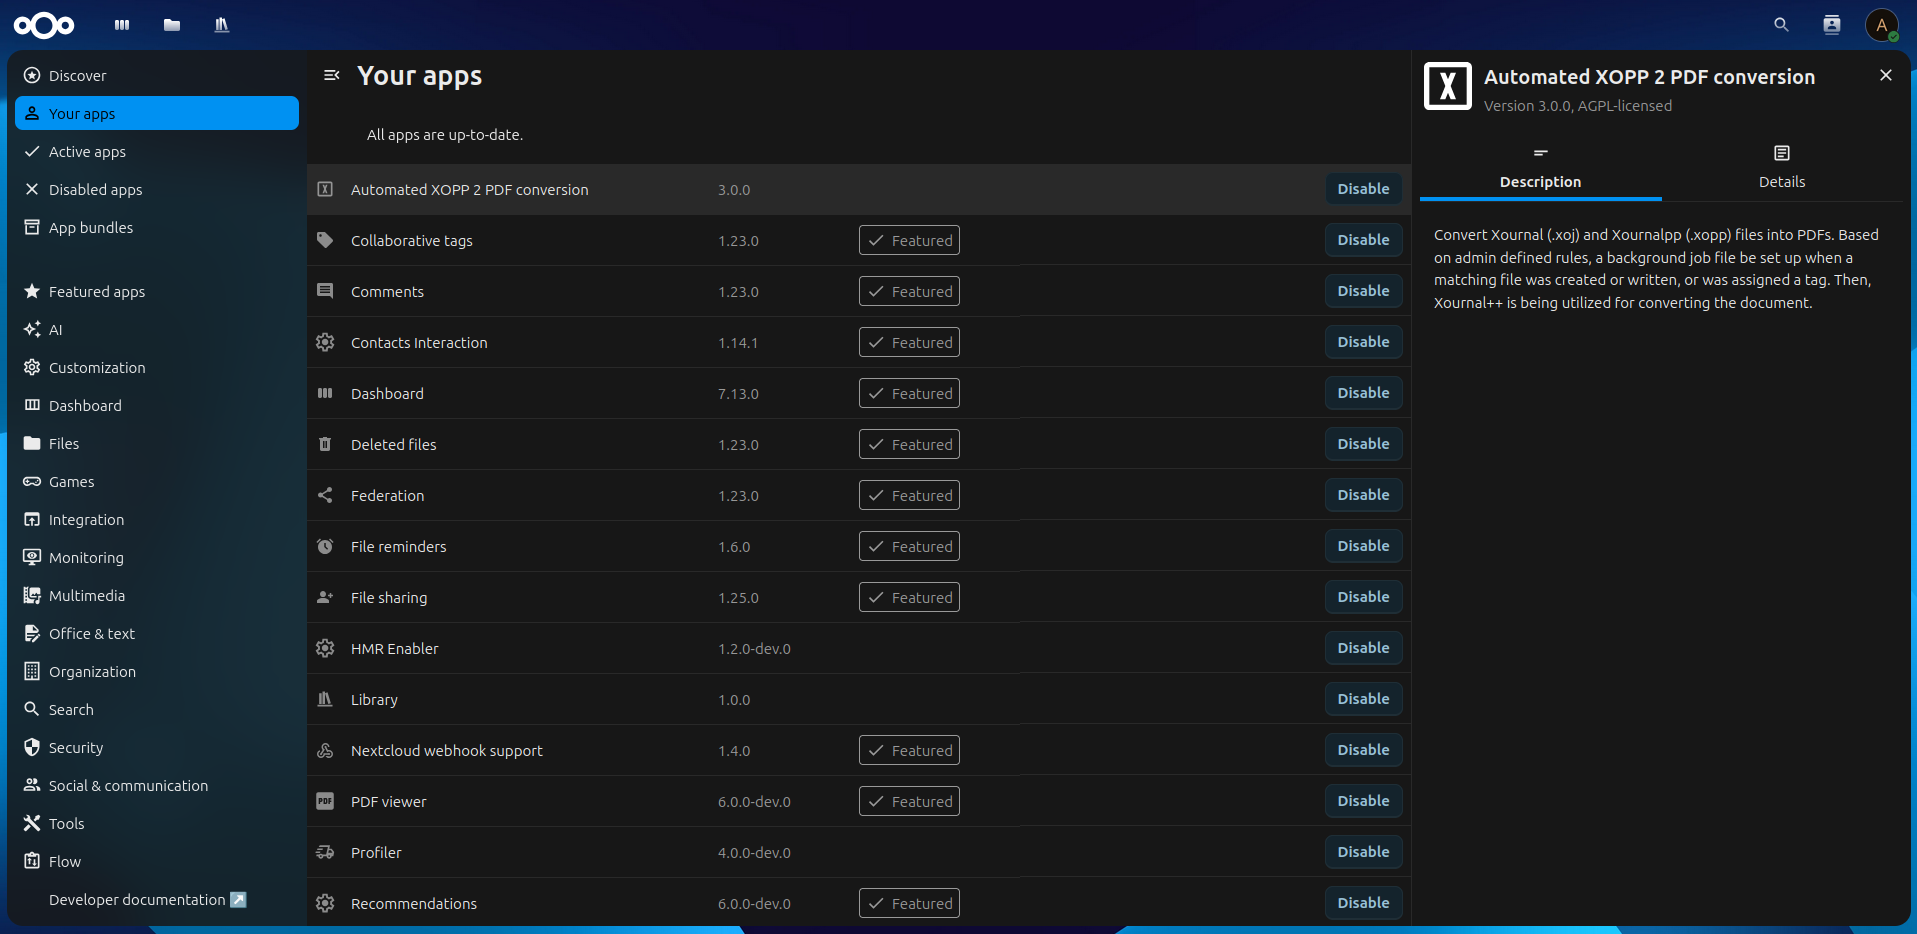The height and width of the screenshot is (934, 1917).
Task: Toggle the navigation sidebar with hamburger icon
Action: 332,75
